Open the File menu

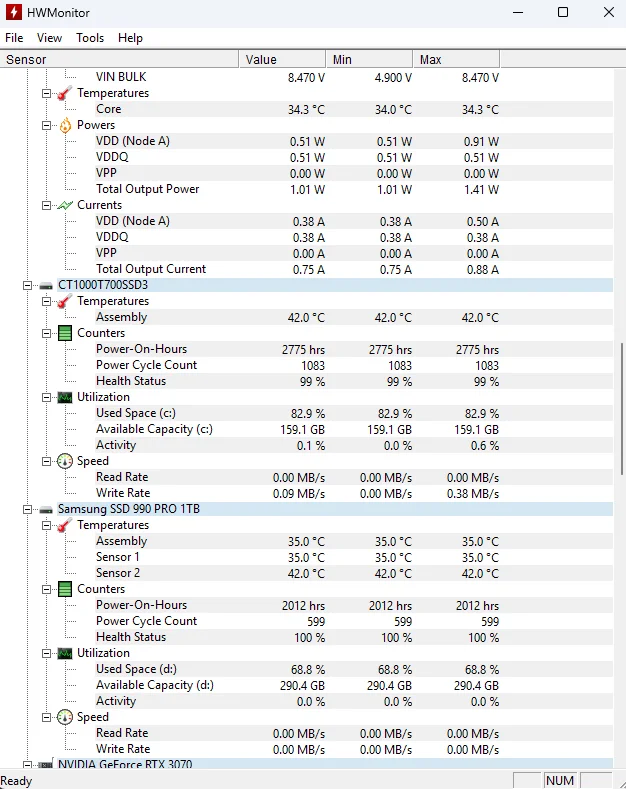click(14, 38)
